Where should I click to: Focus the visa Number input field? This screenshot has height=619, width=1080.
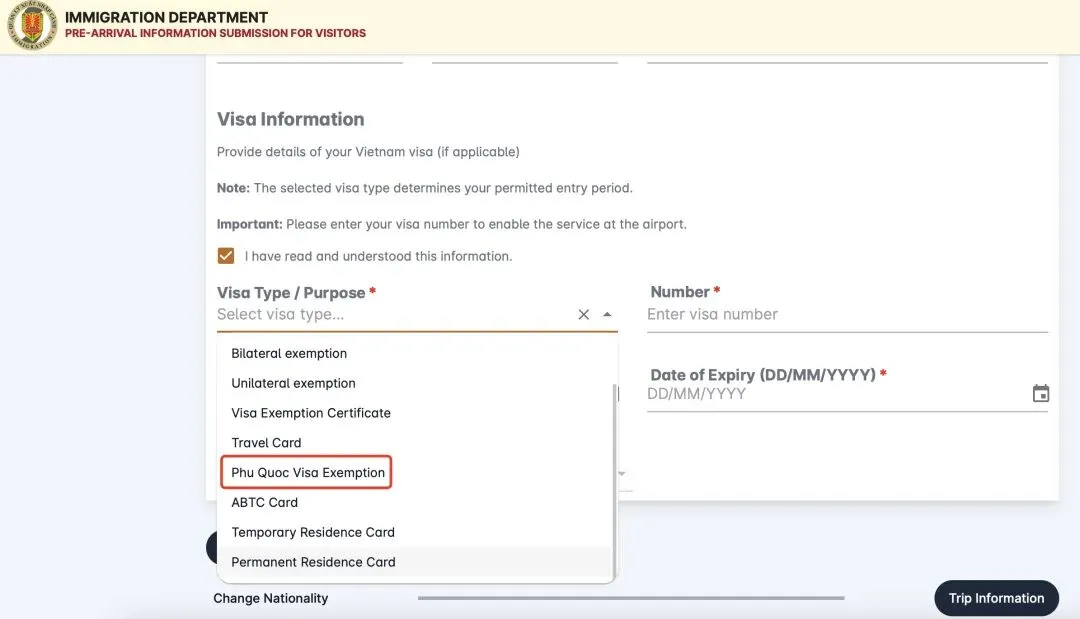pyautogui.click(x=847, y=315)
